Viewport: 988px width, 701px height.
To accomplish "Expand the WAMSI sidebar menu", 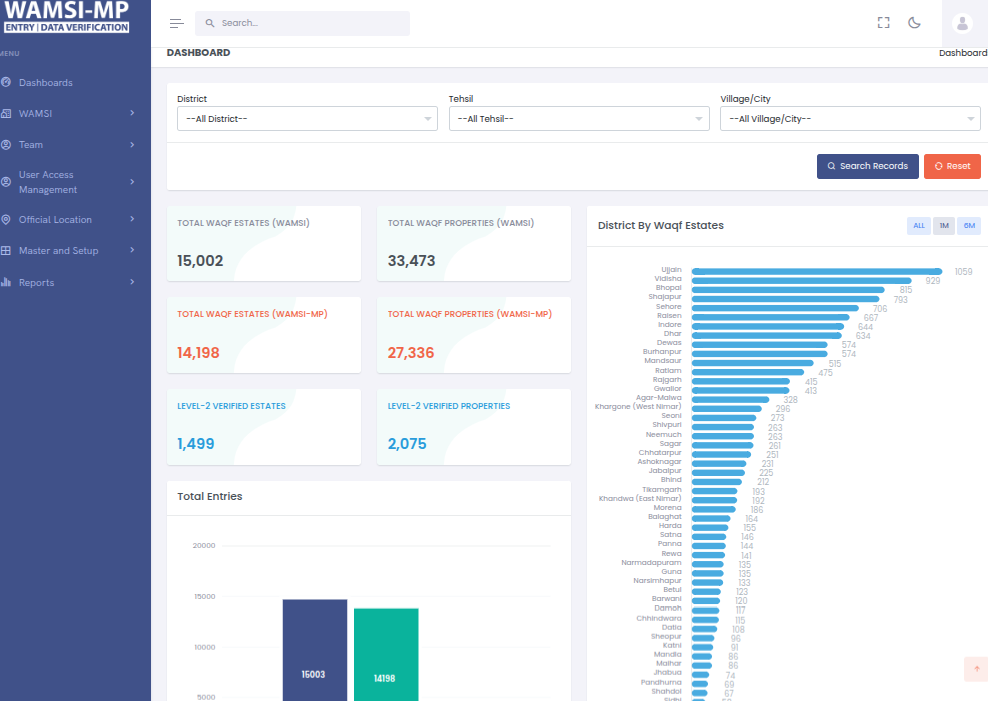I will click(x=70, y=114).
